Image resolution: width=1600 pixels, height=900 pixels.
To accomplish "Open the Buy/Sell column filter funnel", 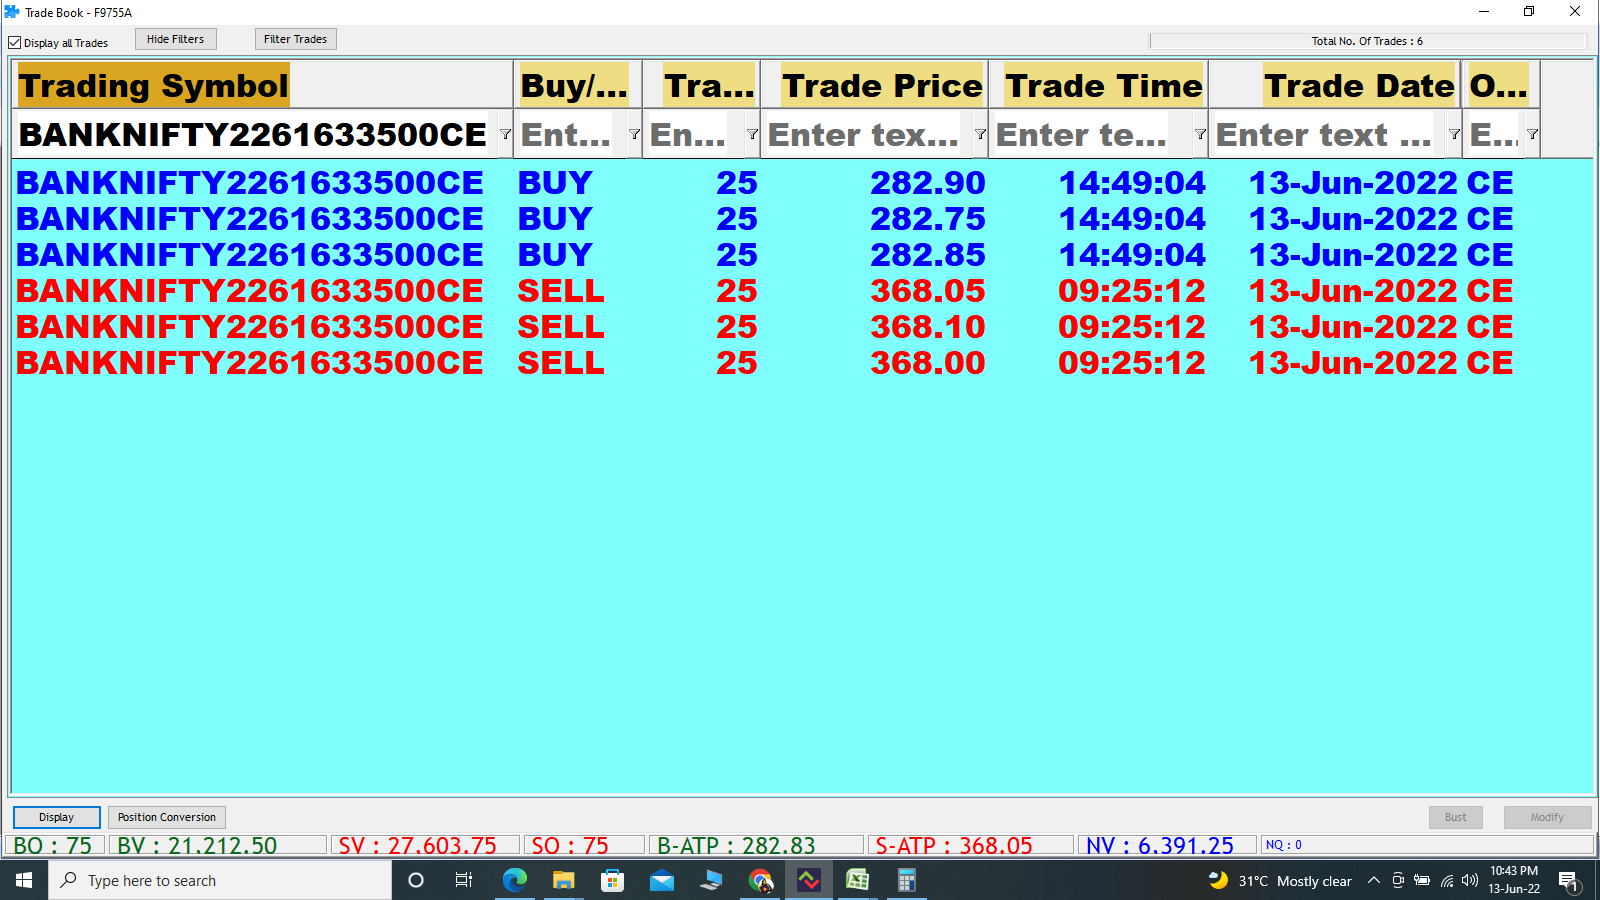I will [634, 134].
